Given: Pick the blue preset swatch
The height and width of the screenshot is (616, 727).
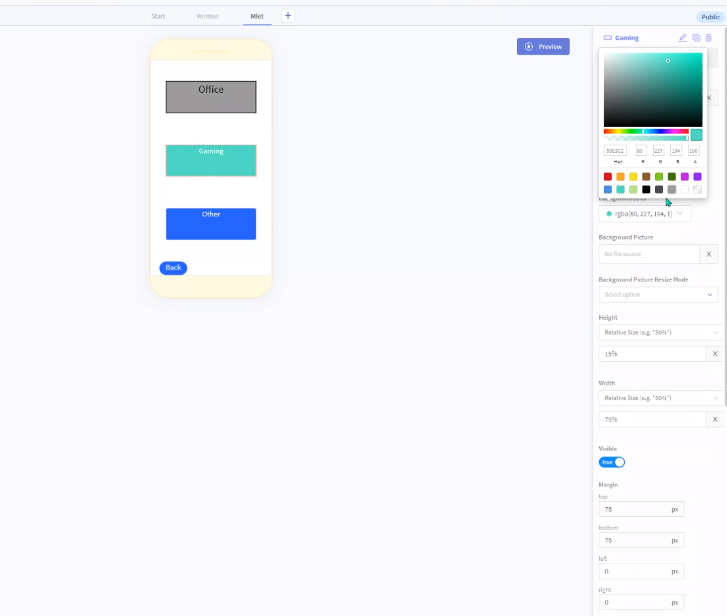Looking at the screenshot, I should coord(608,190).
